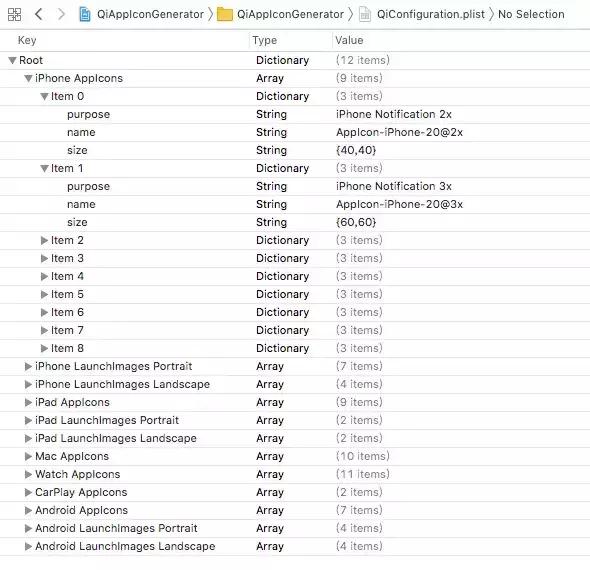Click Dictionary type of Root row
The image size is (590, 570).
[x=283, y=60]
